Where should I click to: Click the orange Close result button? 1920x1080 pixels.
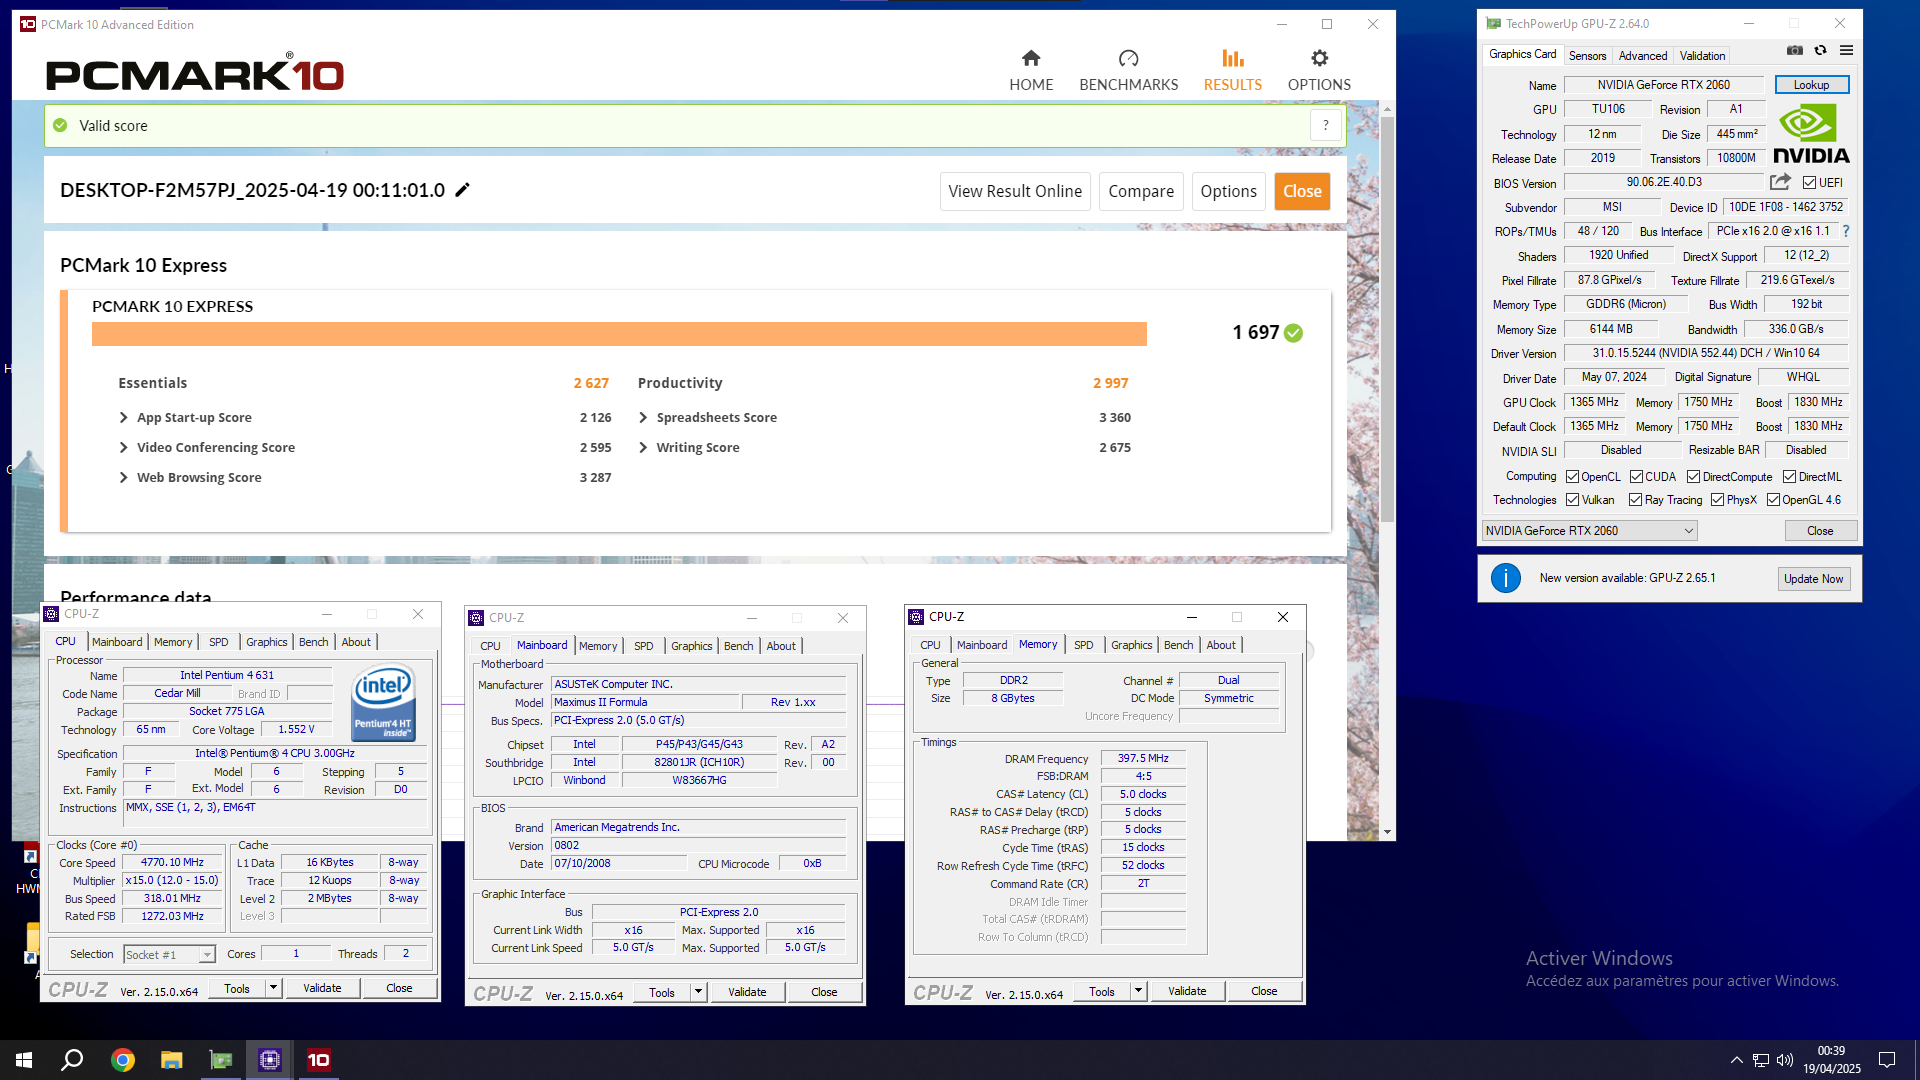point(1302,191)
